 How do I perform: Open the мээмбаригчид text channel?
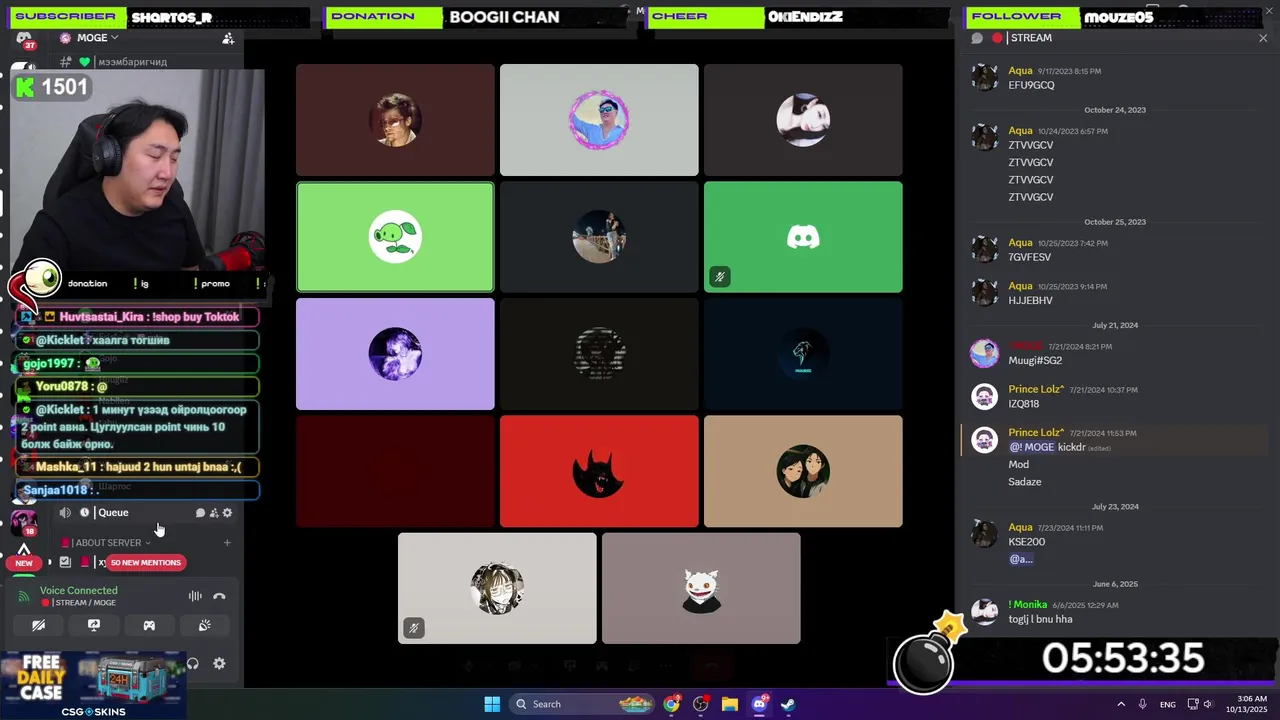[132, 62]
